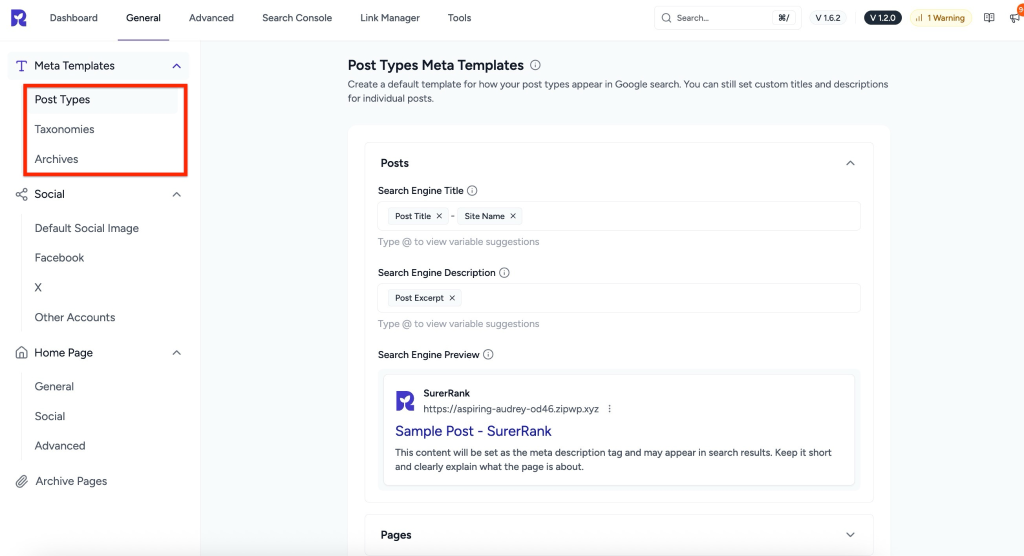Open Archive Pages in the sidebar
1024x556 pixels.
71,481
